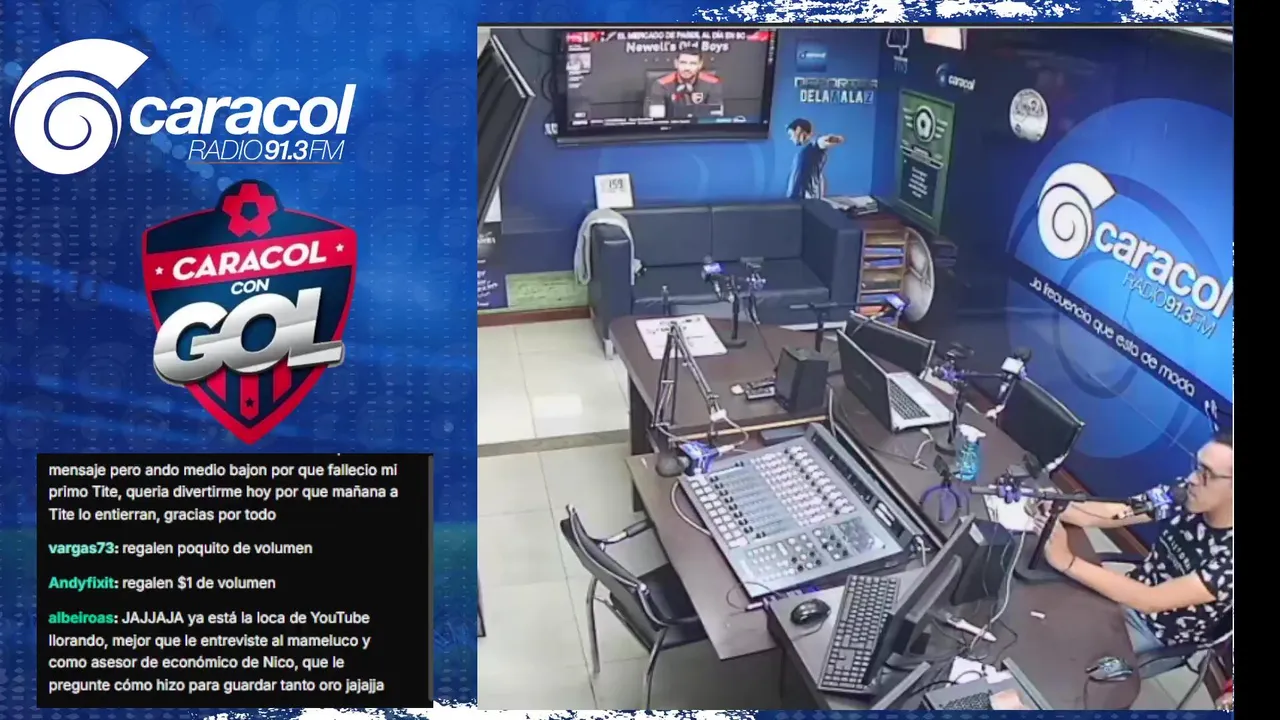Screen dimensions: 1280x720
Task: Select the vargas73 username in chat
Action: point(83,548)
